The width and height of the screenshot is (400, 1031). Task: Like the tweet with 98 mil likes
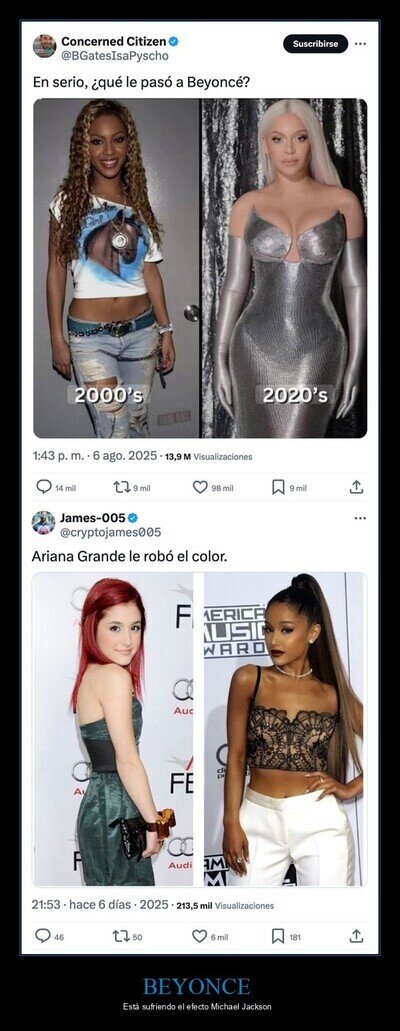click(199, 487)
